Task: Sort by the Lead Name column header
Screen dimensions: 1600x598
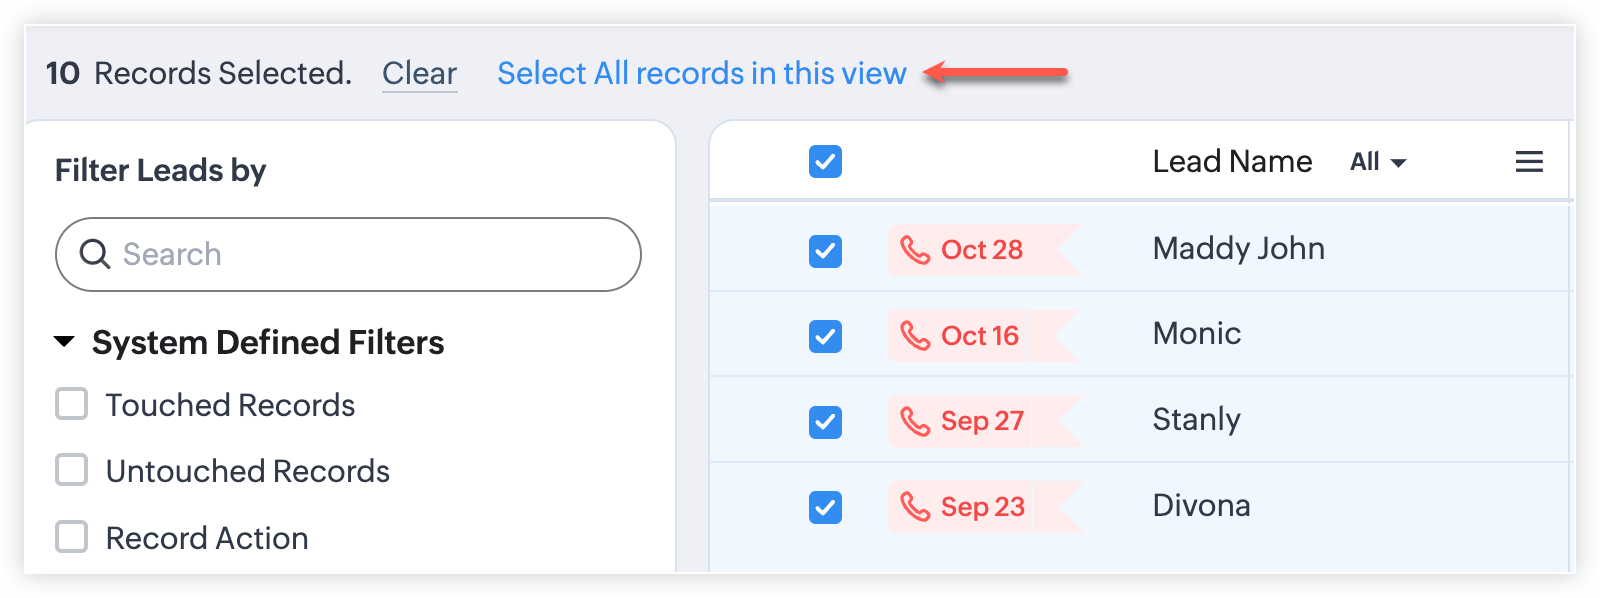Action: (1232, 162)
